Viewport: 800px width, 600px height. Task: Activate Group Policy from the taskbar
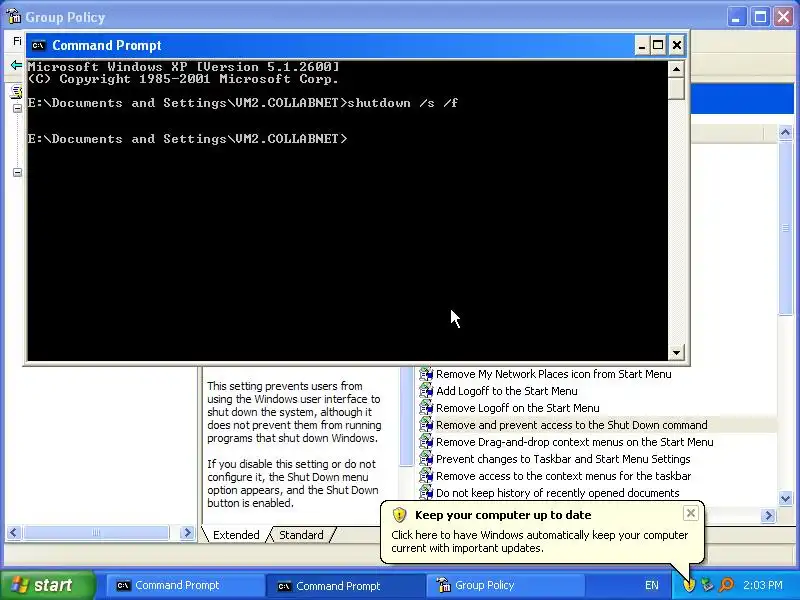coord(506,585)
